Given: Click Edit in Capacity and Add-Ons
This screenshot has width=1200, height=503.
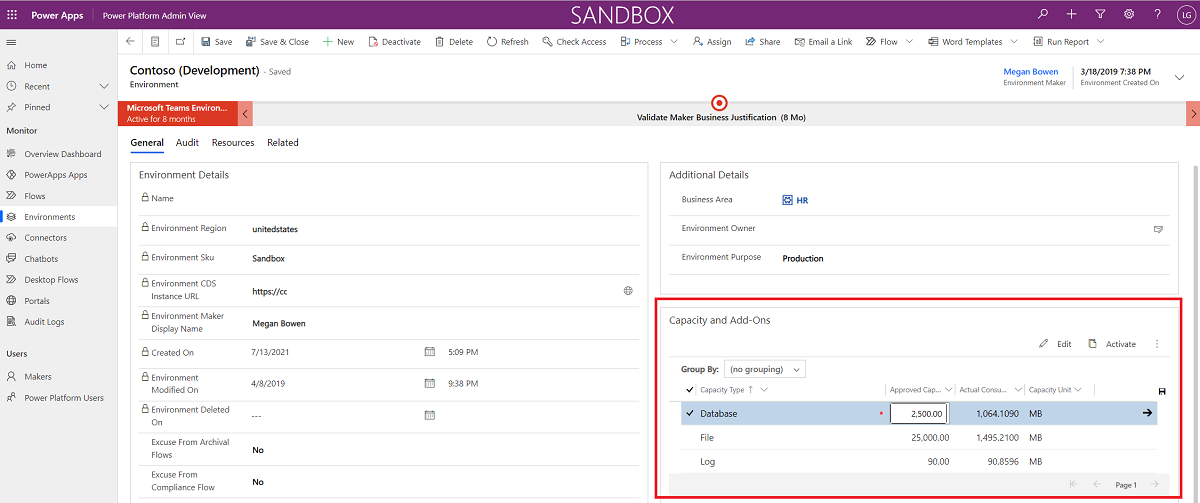Looking at the screenshot, I should click(x=1055, y=344).
